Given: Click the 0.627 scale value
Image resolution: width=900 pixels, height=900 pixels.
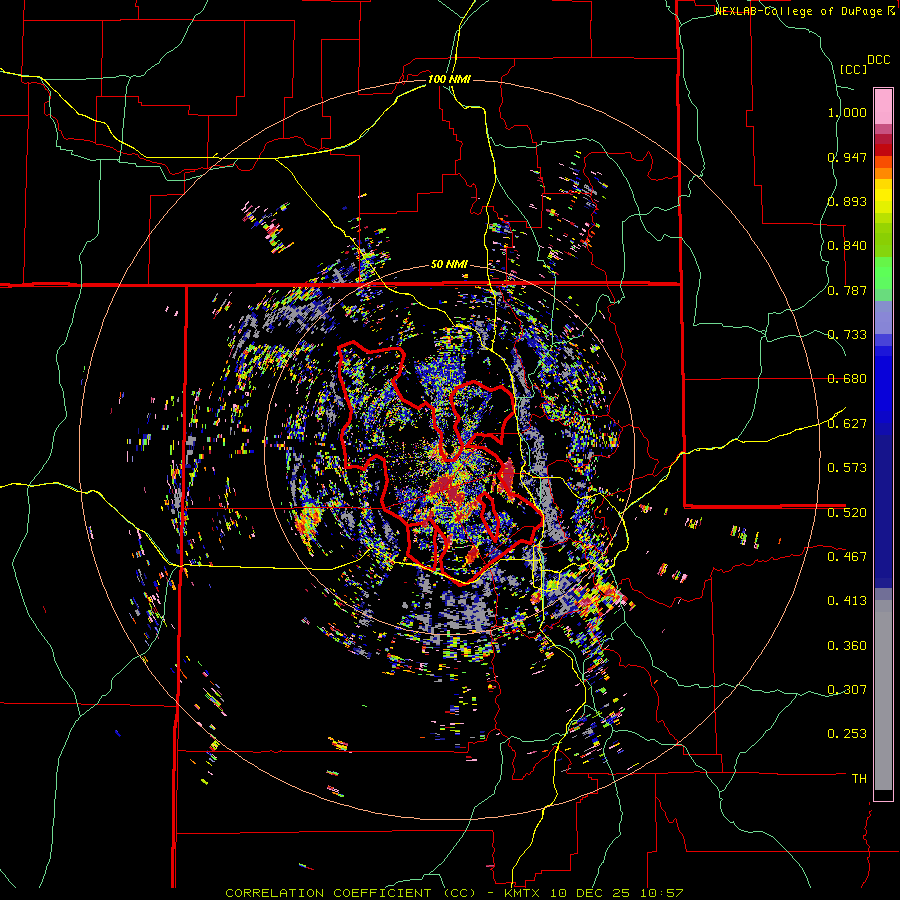Looking at the screenshot, I should click(x=847, y=424).
